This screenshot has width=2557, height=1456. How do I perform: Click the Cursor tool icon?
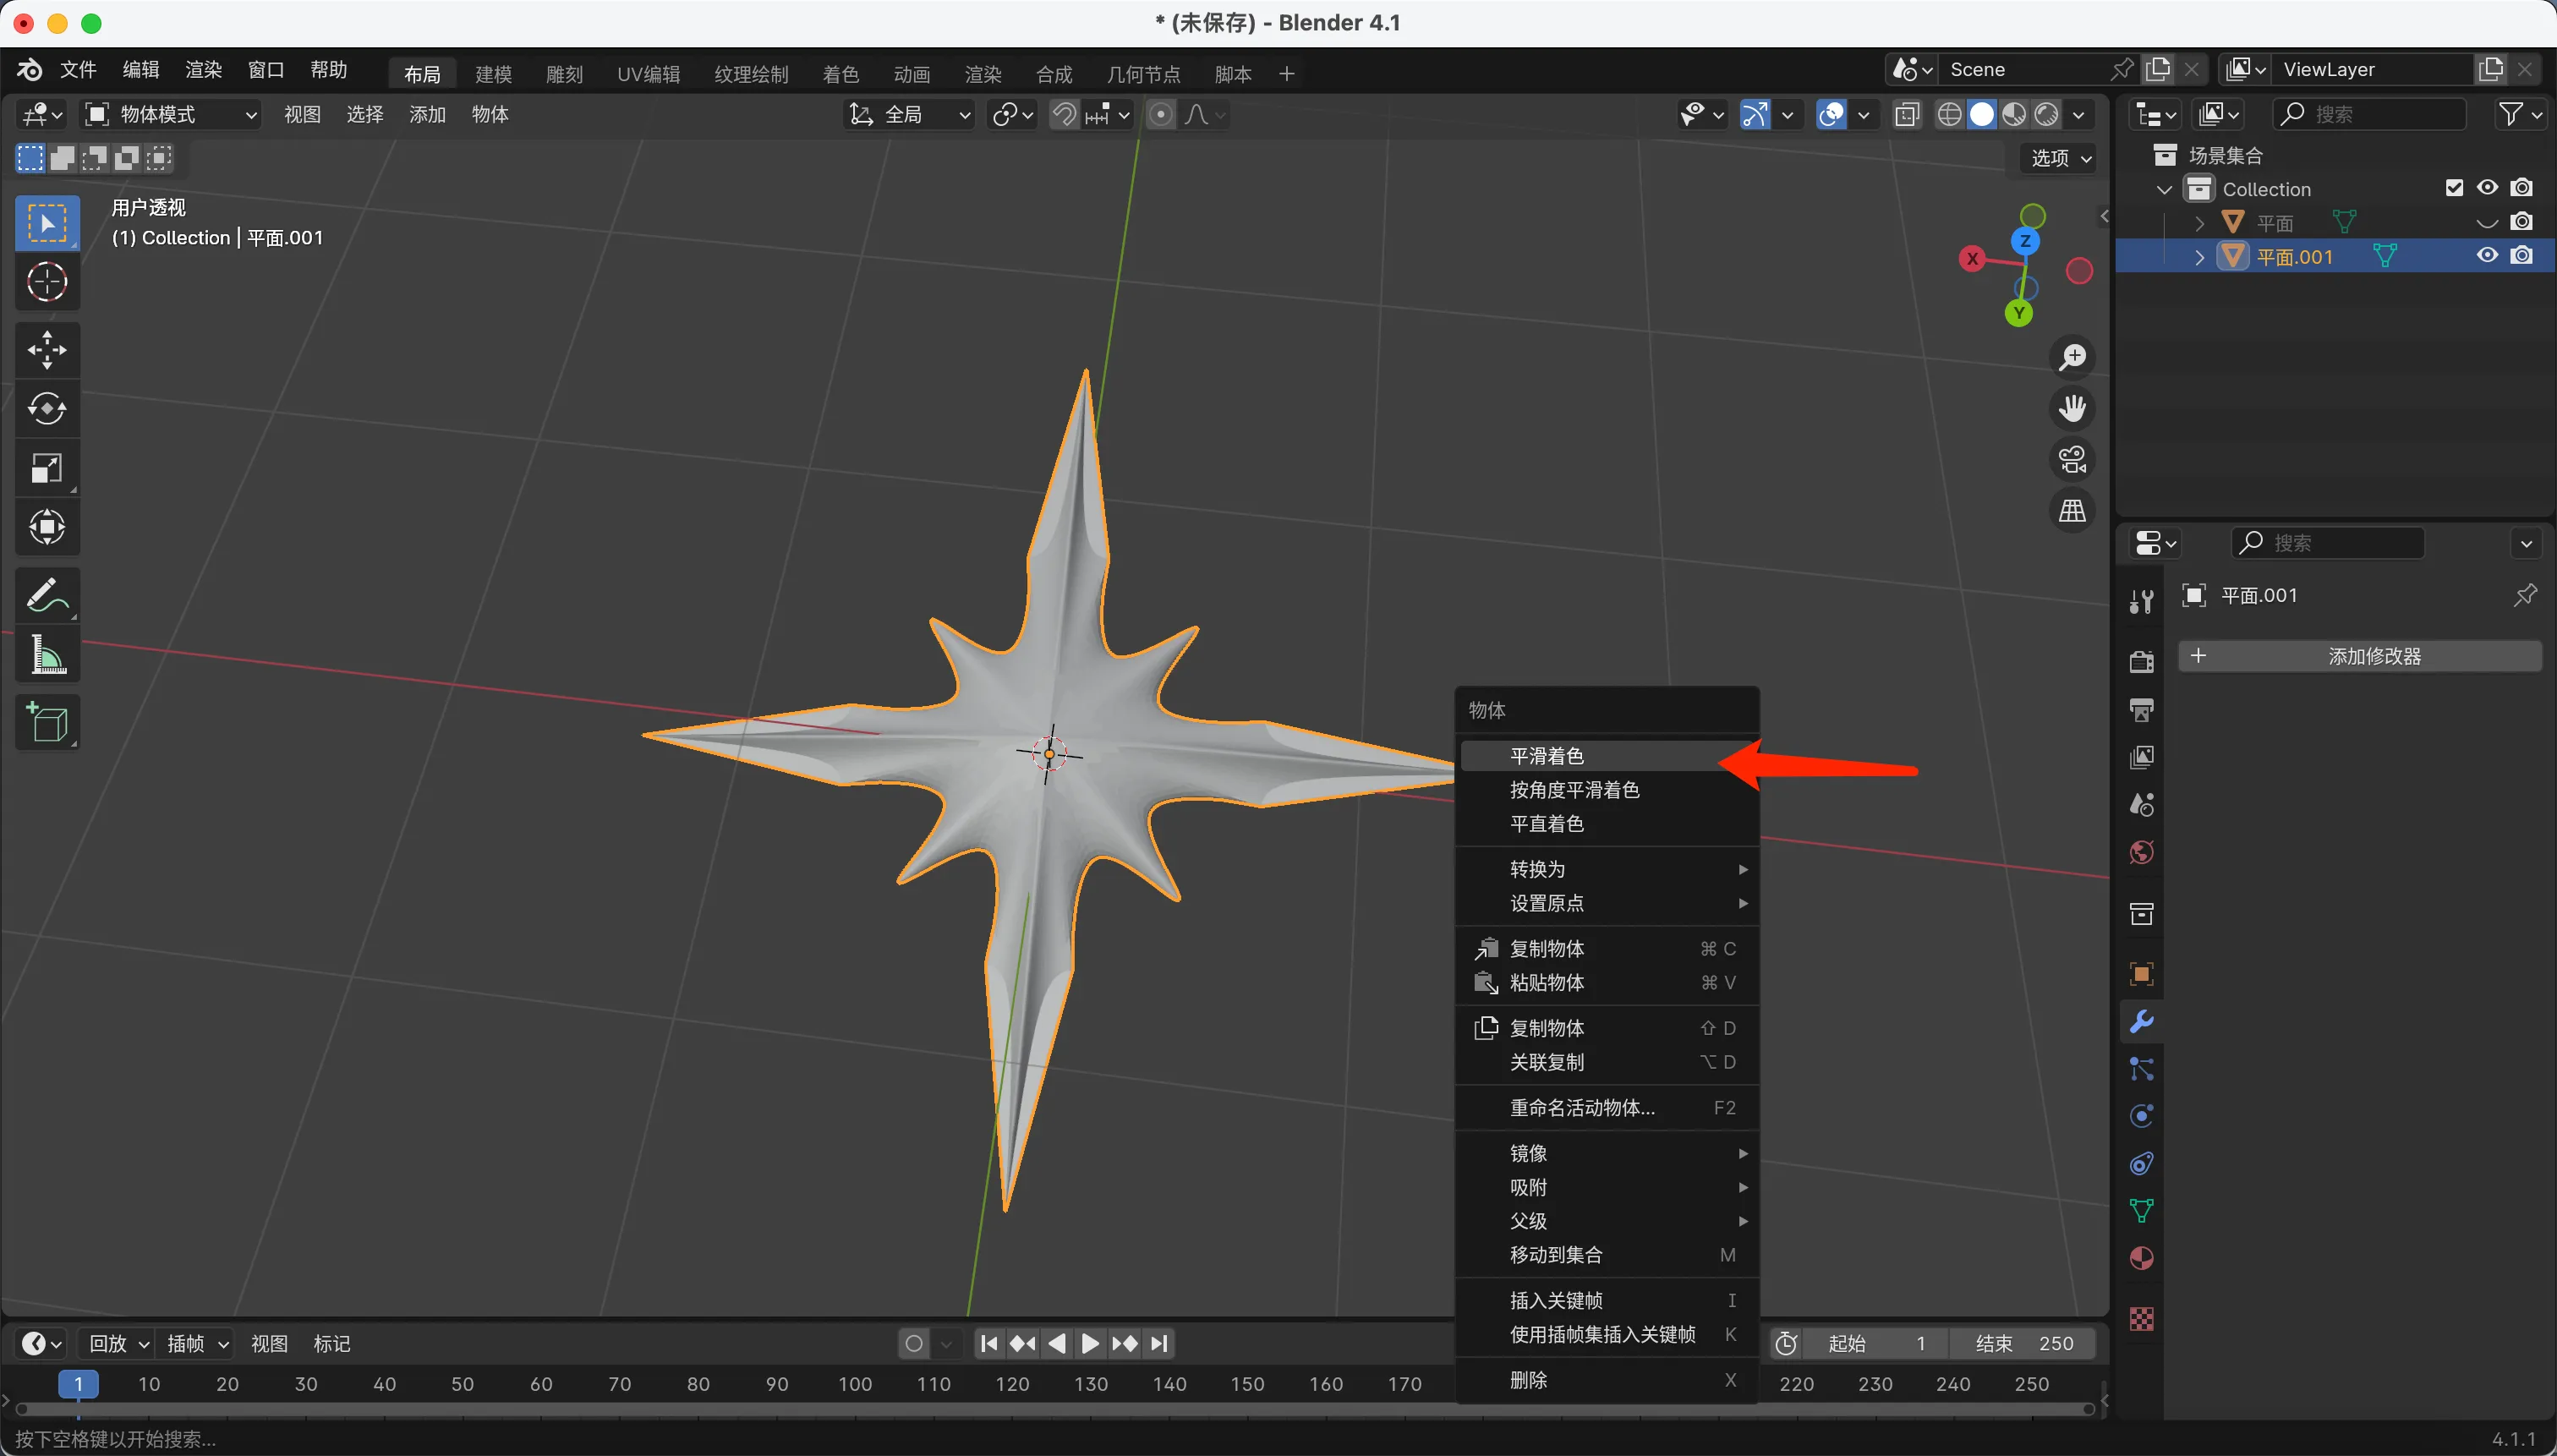pyautogui.click(x=47, y=282)
